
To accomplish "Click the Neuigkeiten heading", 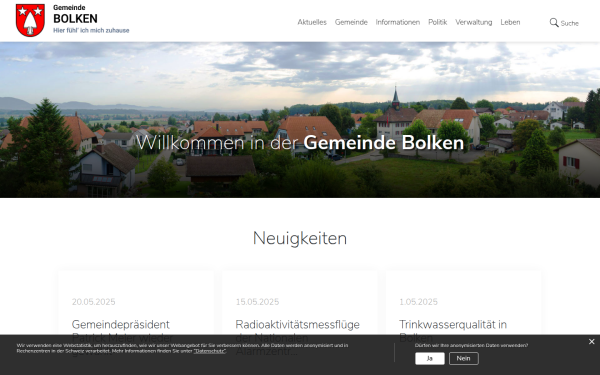I will click(300, 238).
